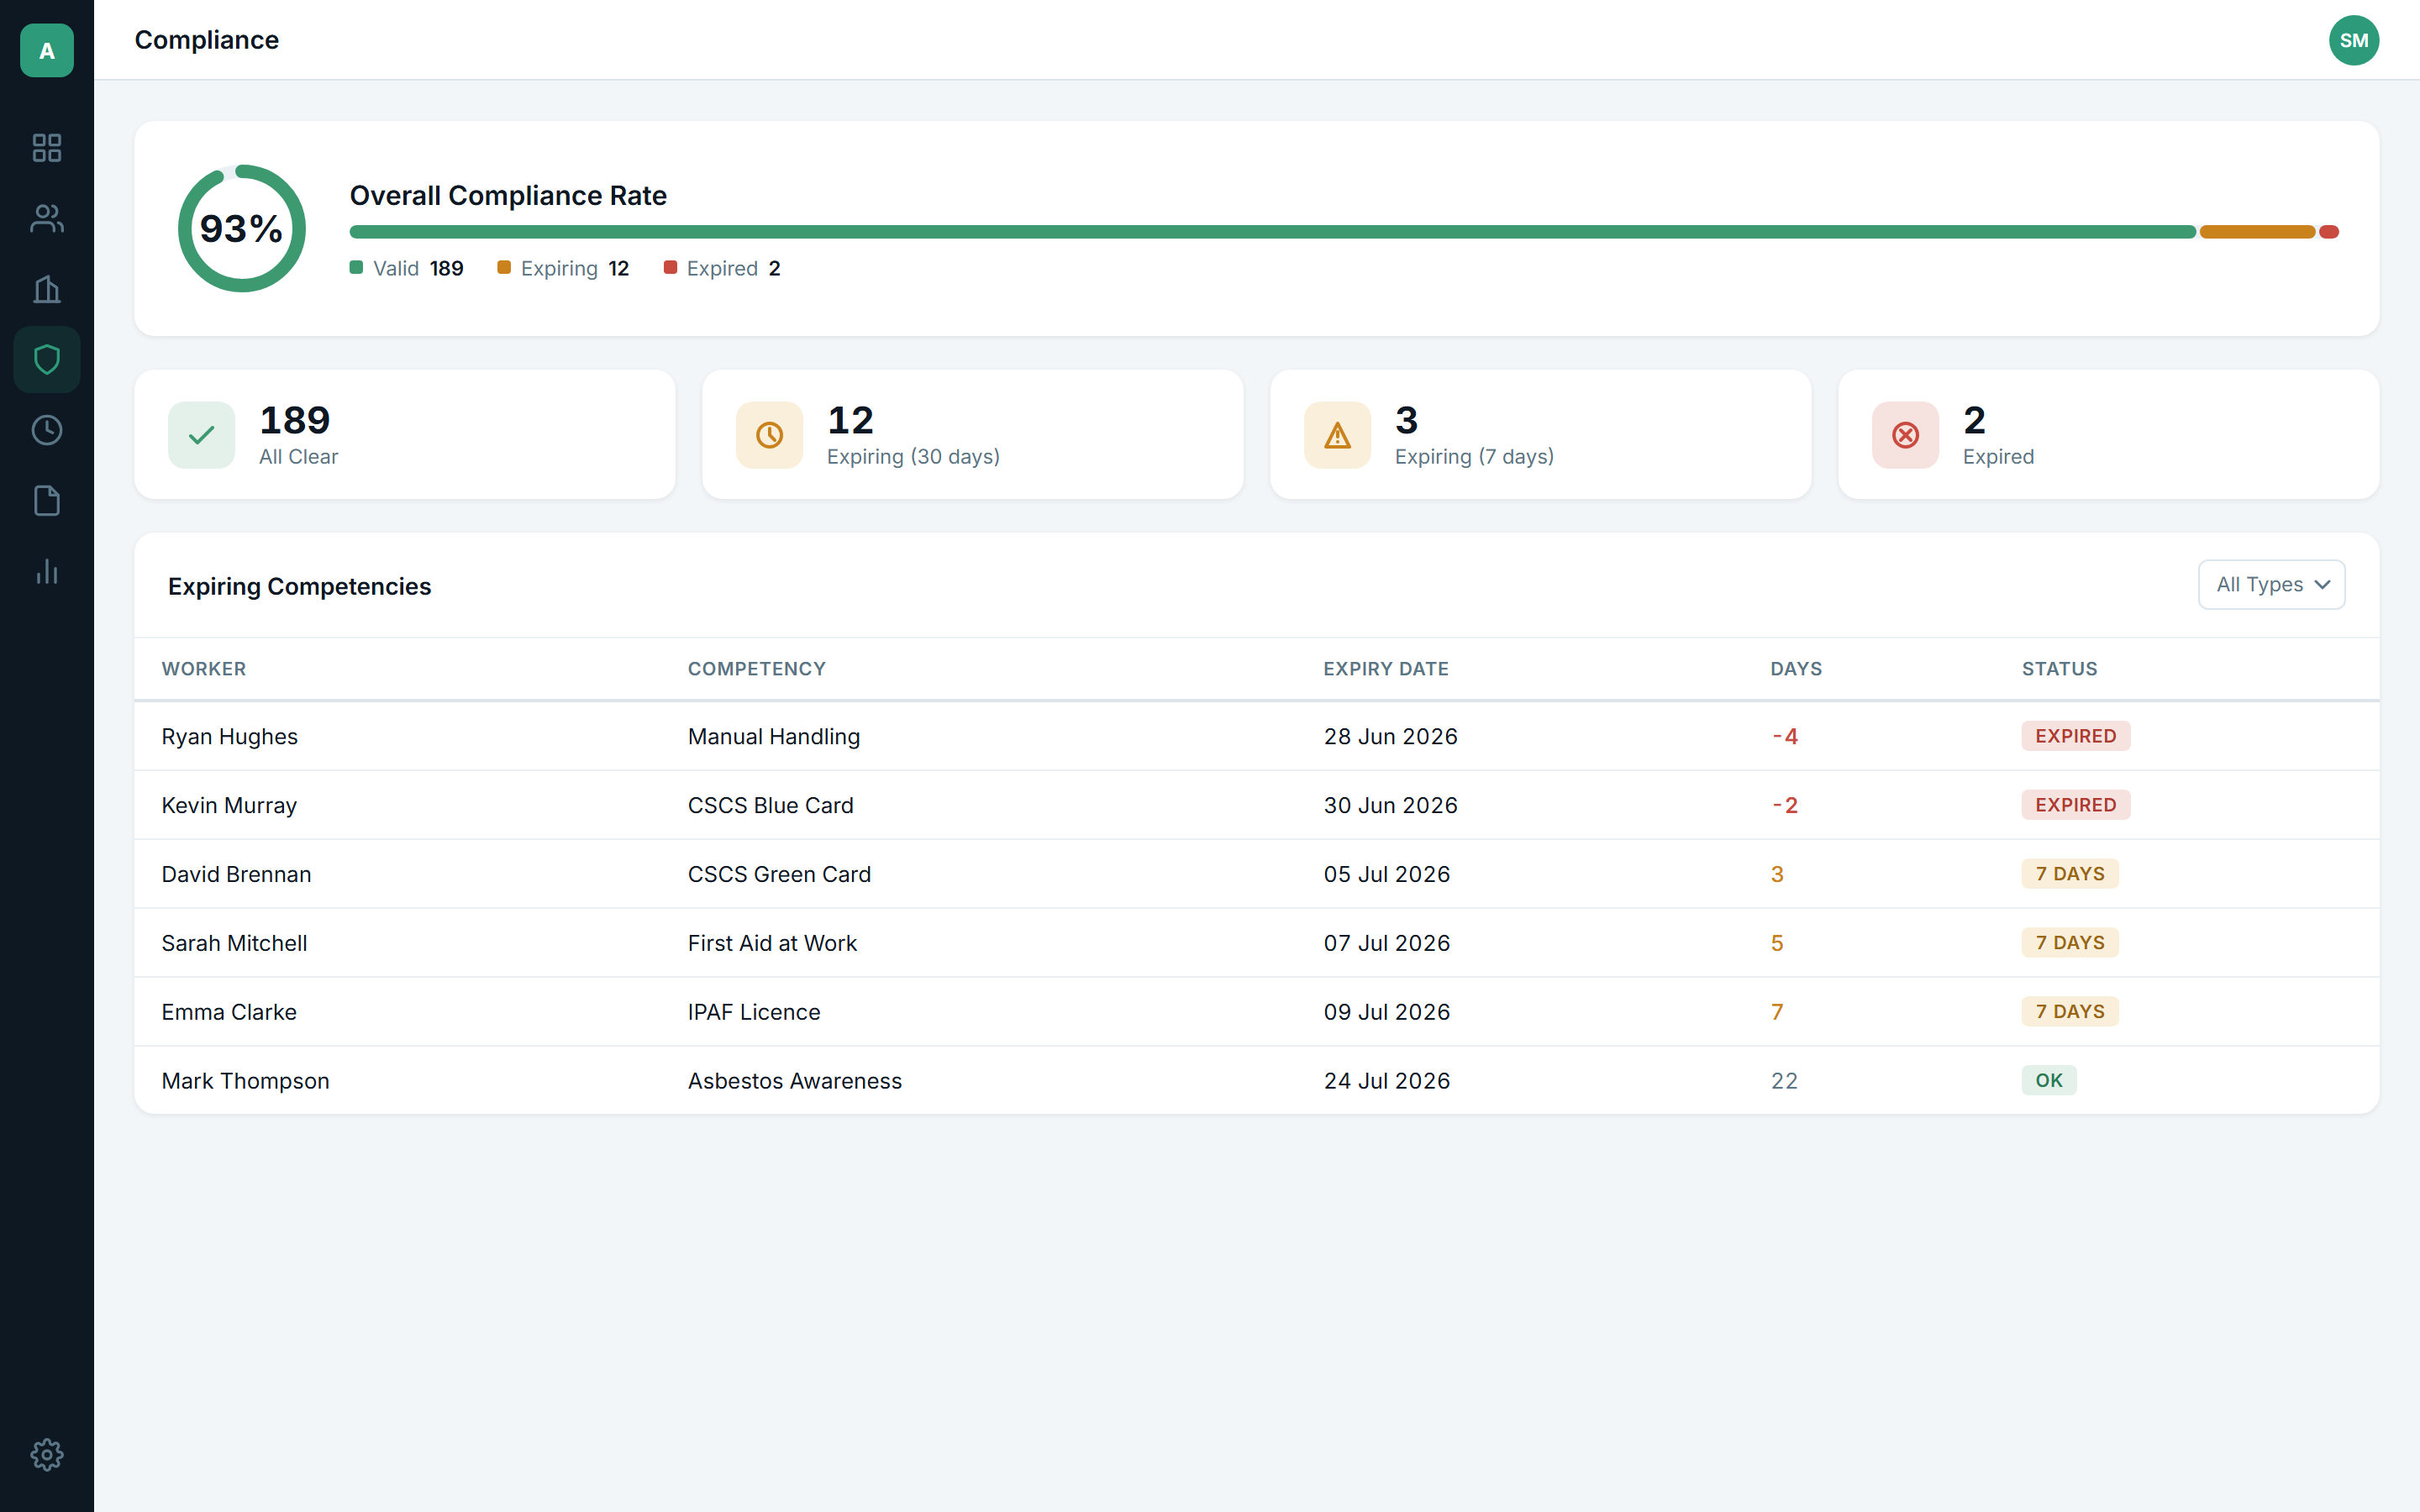Open the clock timesheets icon in sidebar
The height and width of the screenshot is (1512, 2420).
pyautogui.click(x=47, y=430)
